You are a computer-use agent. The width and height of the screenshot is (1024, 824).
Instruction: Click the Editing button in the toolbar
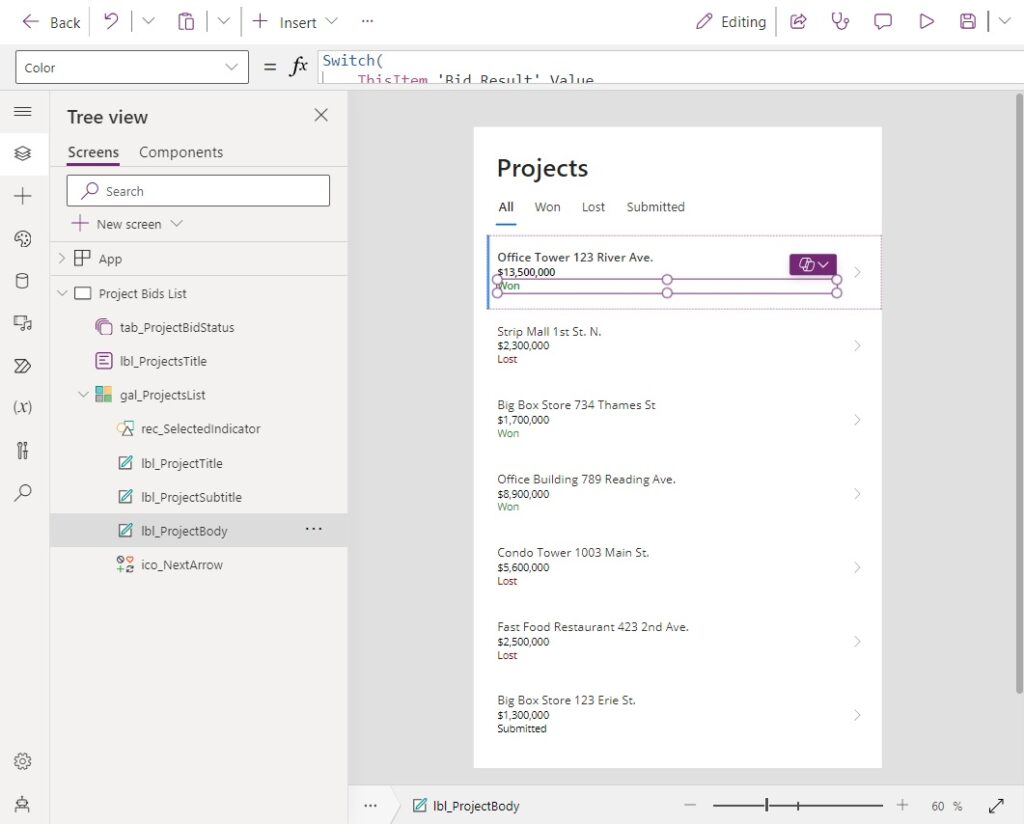coord(731,21)
